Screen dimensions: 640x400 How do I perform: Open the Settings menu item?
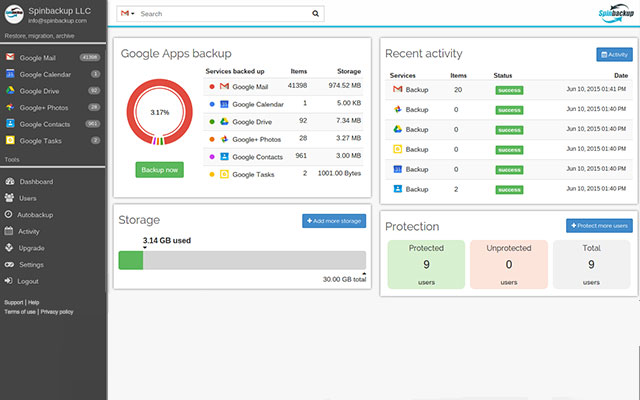(31, 265)
